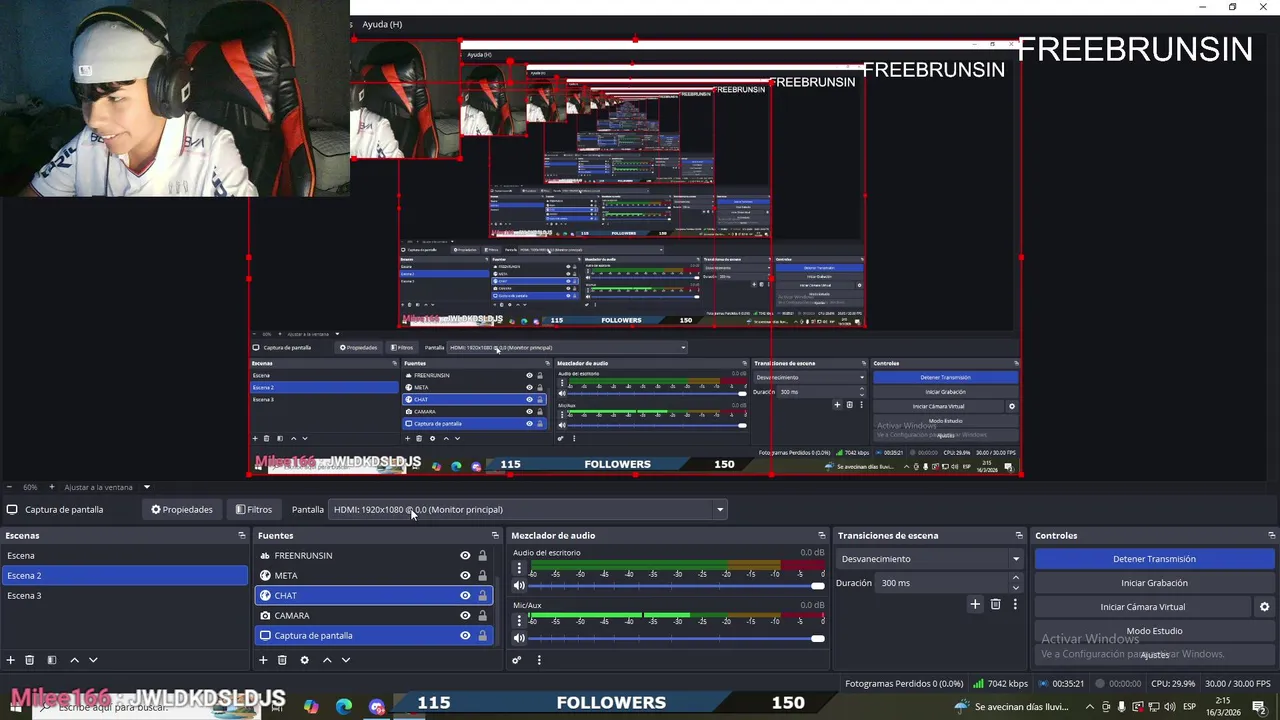Screen dimensions: 1280x720
Task: Delete the selected source with trash icon
Action: [x=282, y=660]
